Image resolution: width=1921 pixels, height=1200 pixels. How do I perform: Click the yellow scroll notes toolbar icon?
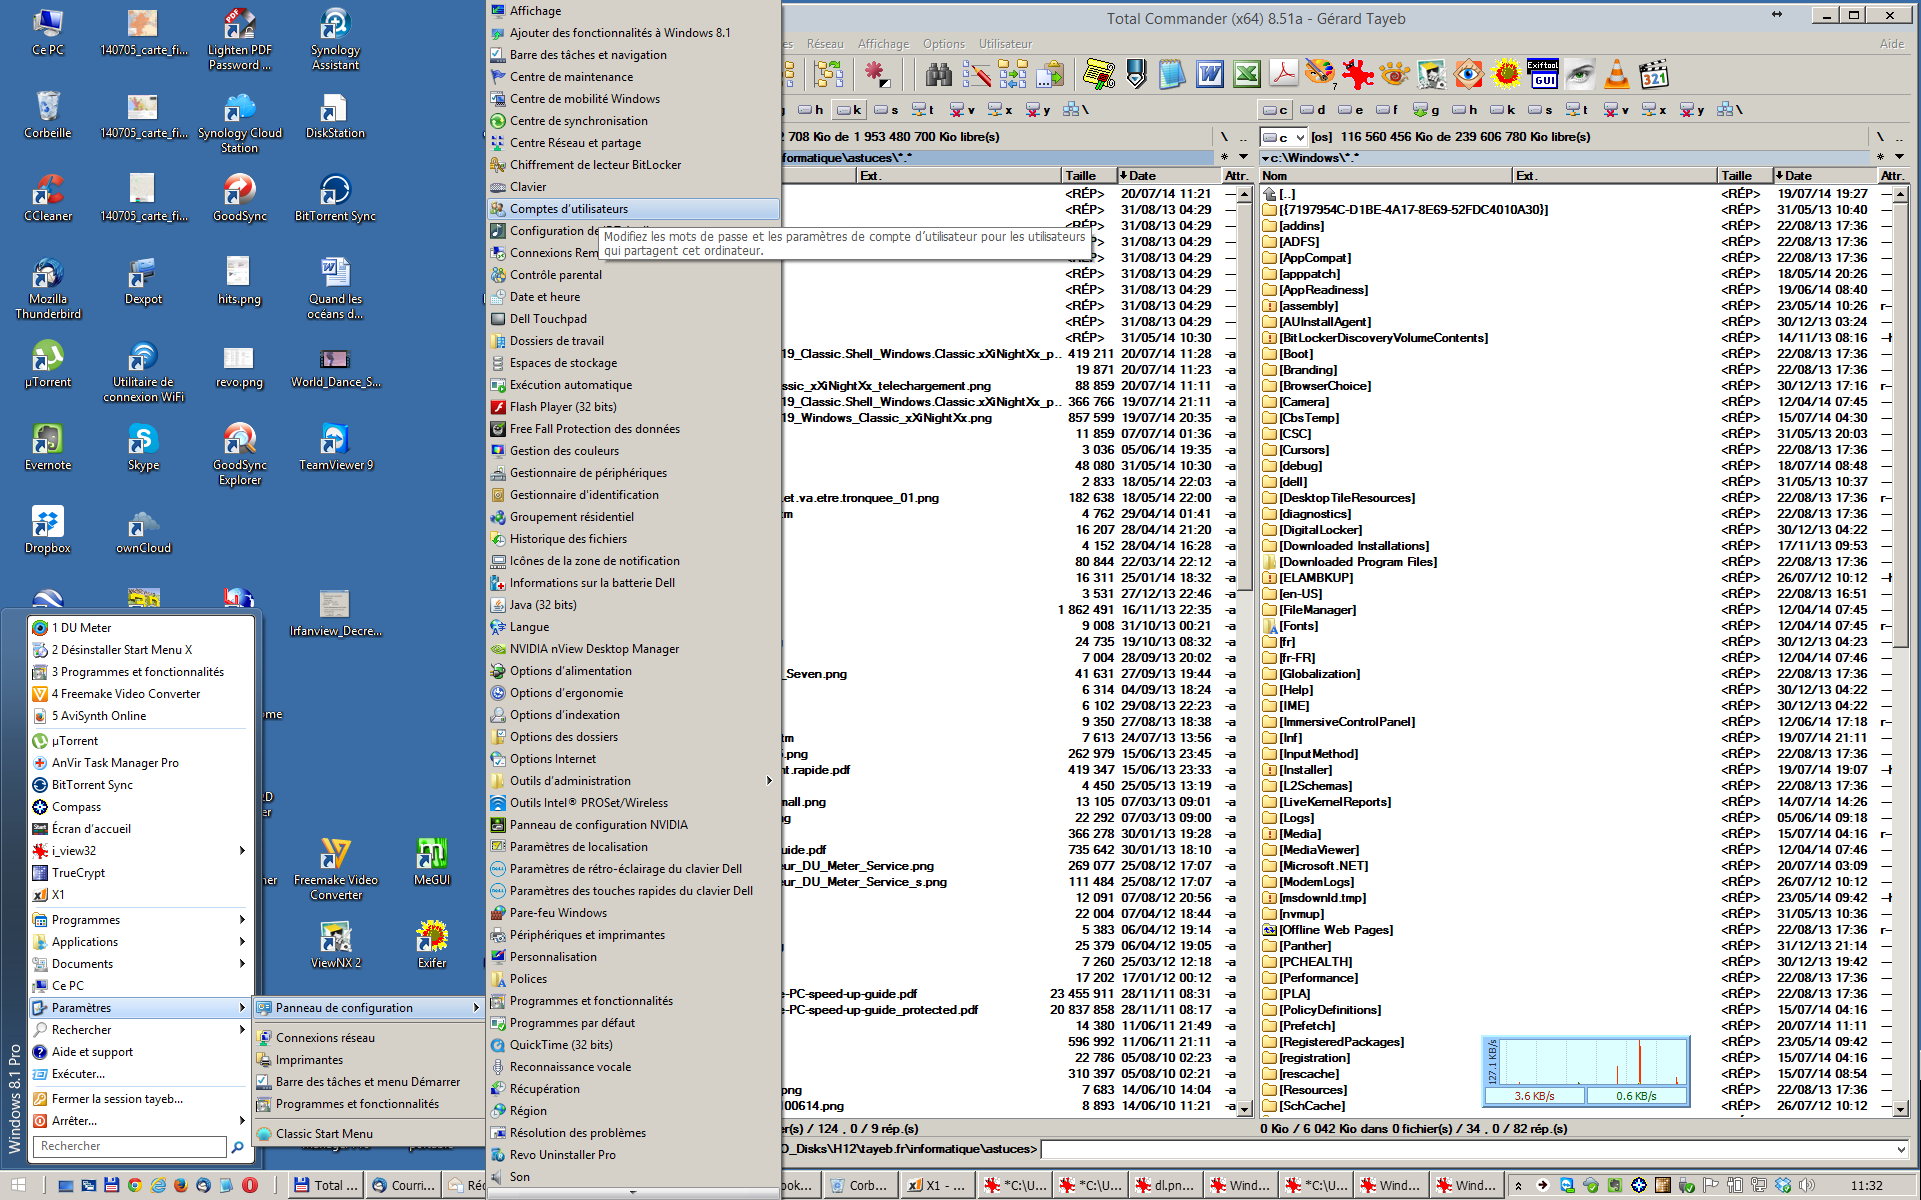point(1098,74)
